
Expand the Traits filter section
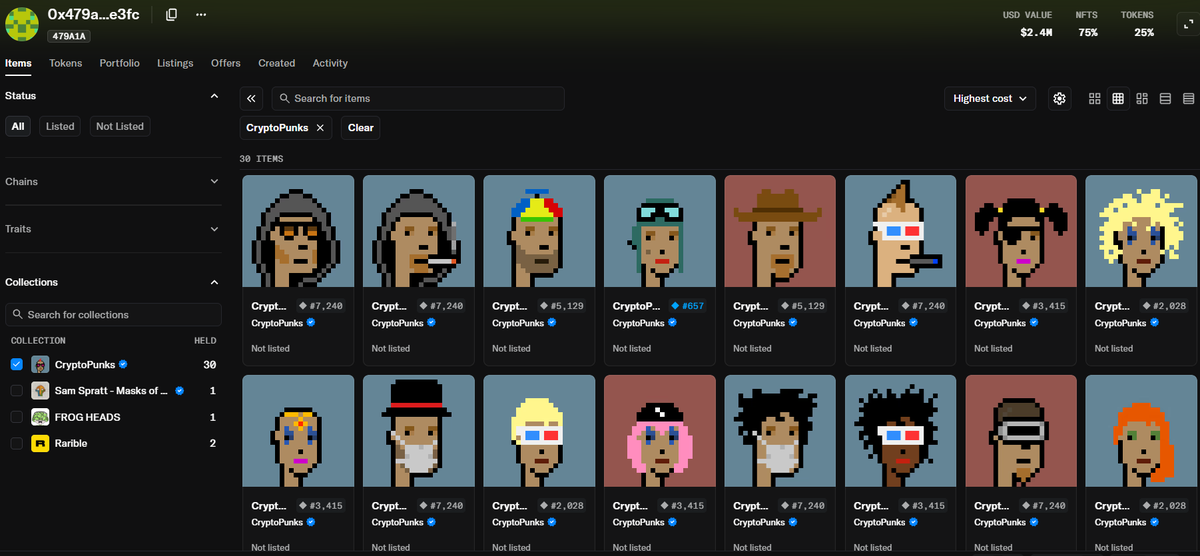pos(214,229)
